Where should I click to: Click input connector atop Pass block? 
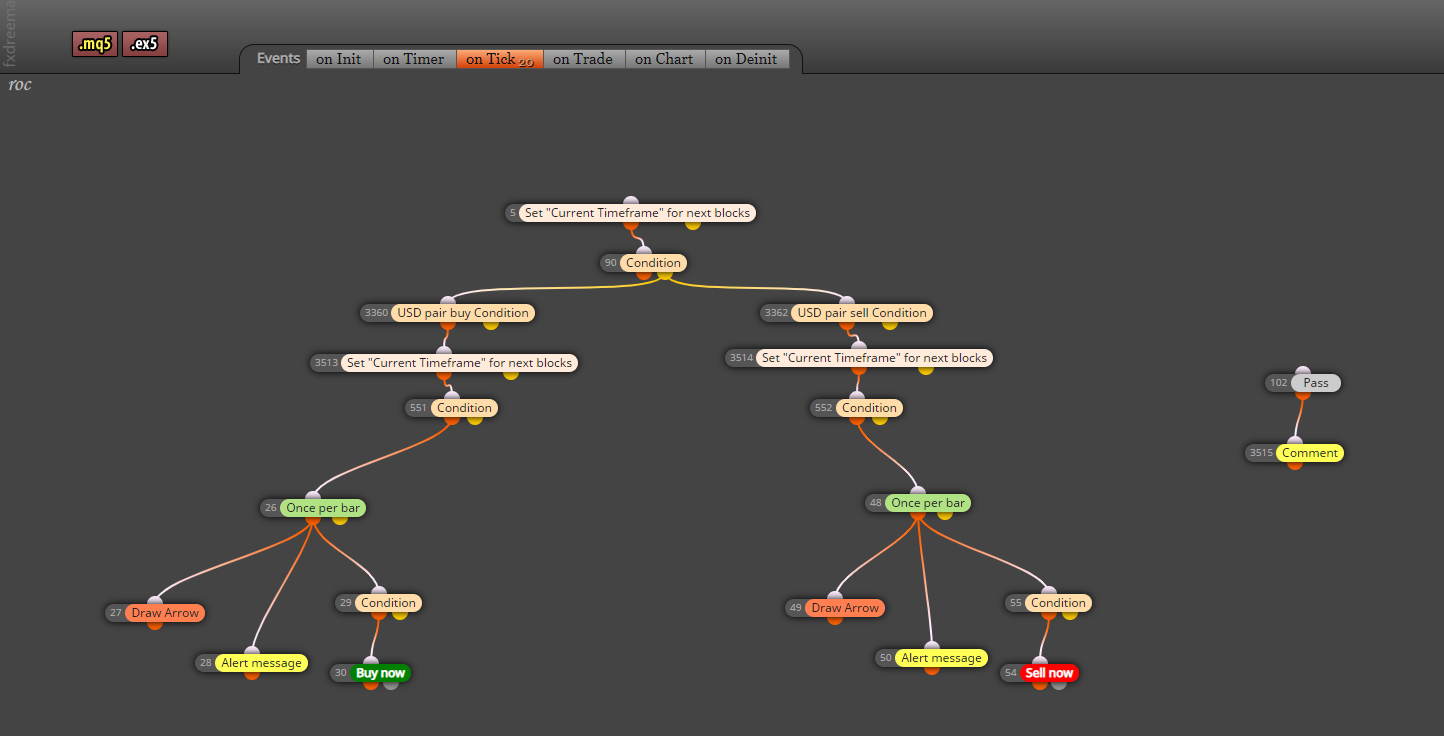click(x=1302, y=372)
